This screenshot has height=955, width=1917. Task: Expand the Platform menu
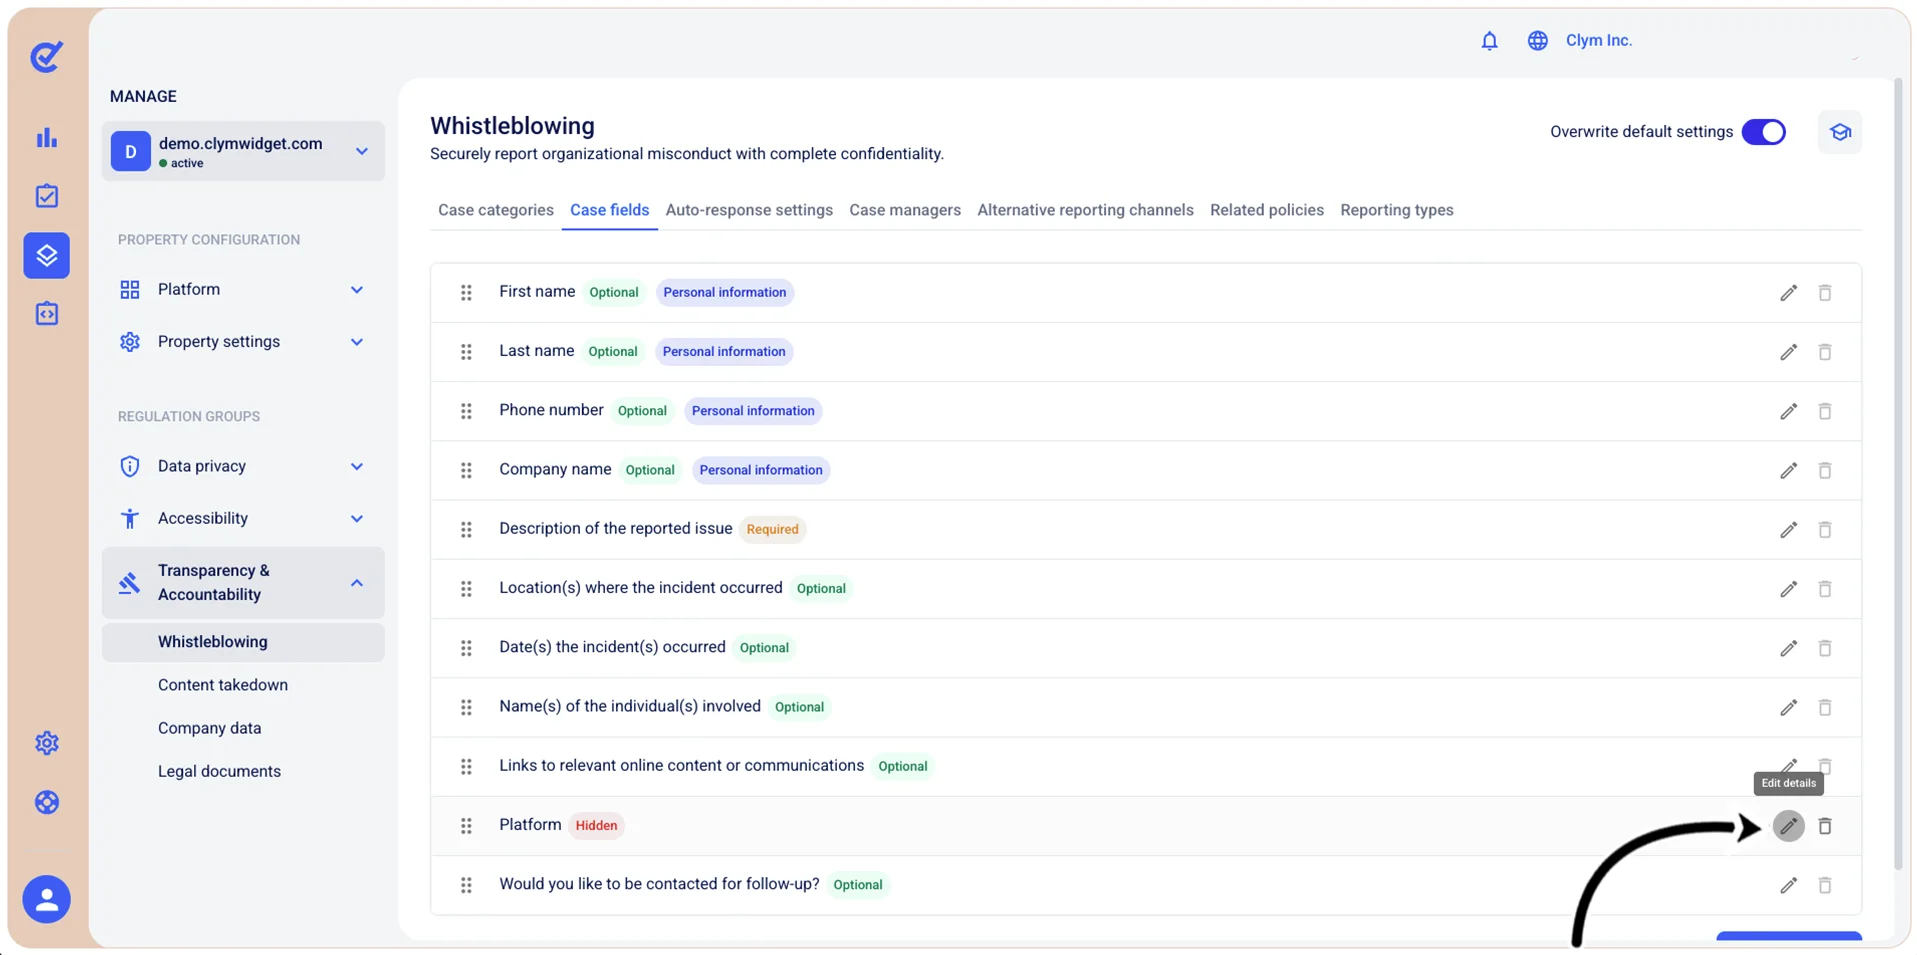point(243,290)
